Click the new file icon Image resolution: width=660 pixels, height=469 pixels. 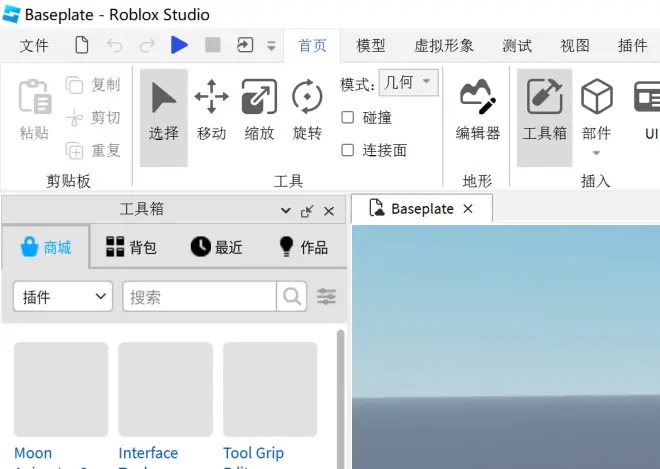coord(82,45)
